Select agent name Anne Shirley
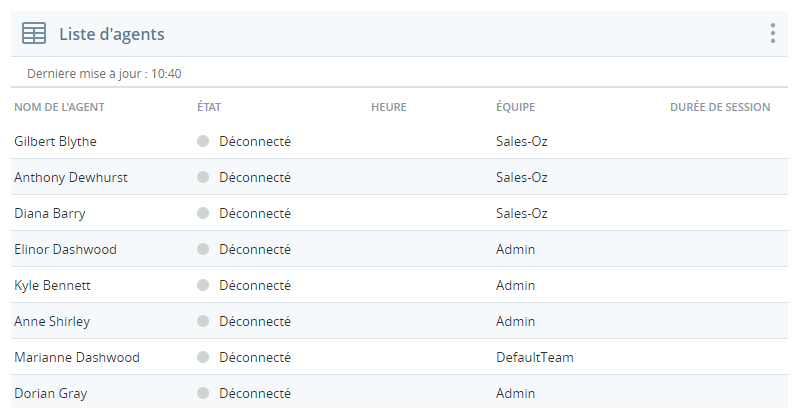The height and width of the screenshot is (420, 800). pos(52,321)
